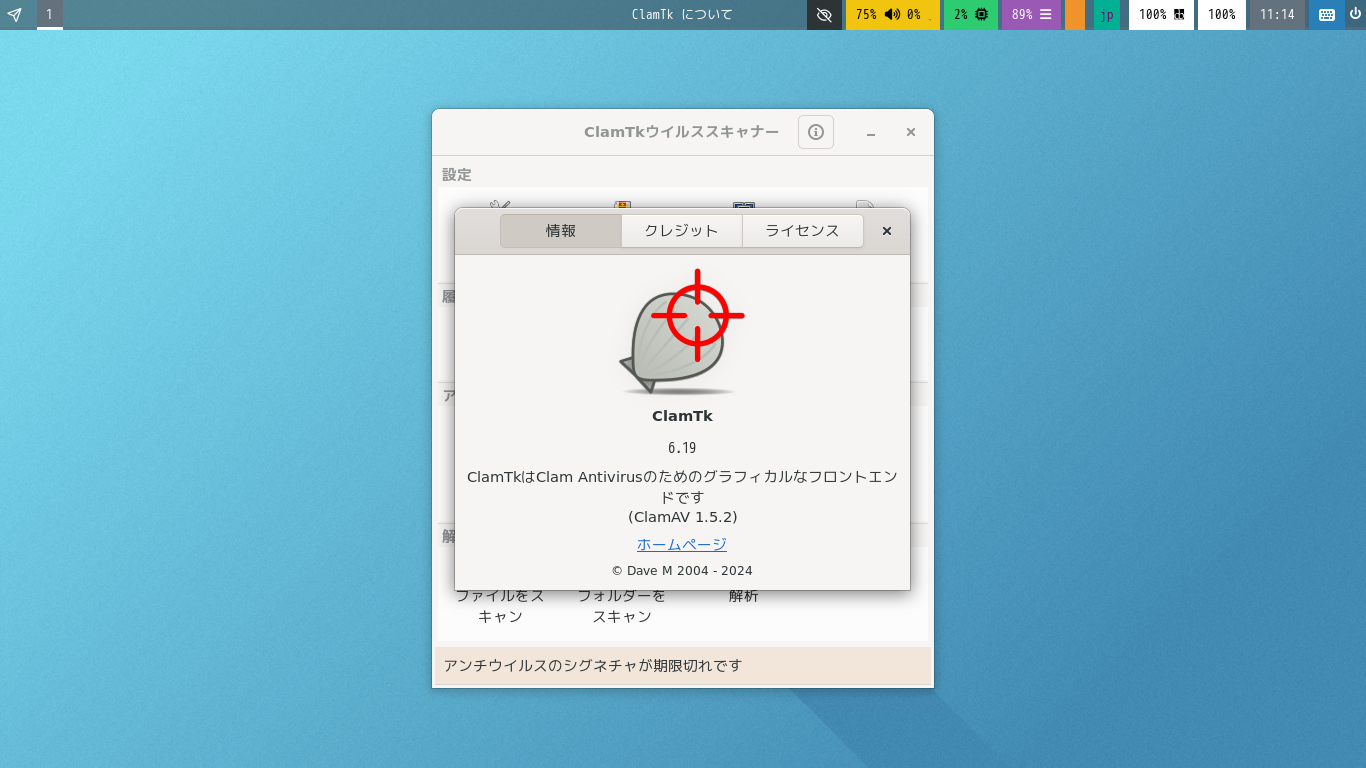Click the 設定 section heading in the main window
This screenshot has height=768, width=1366.
(457, 174)
